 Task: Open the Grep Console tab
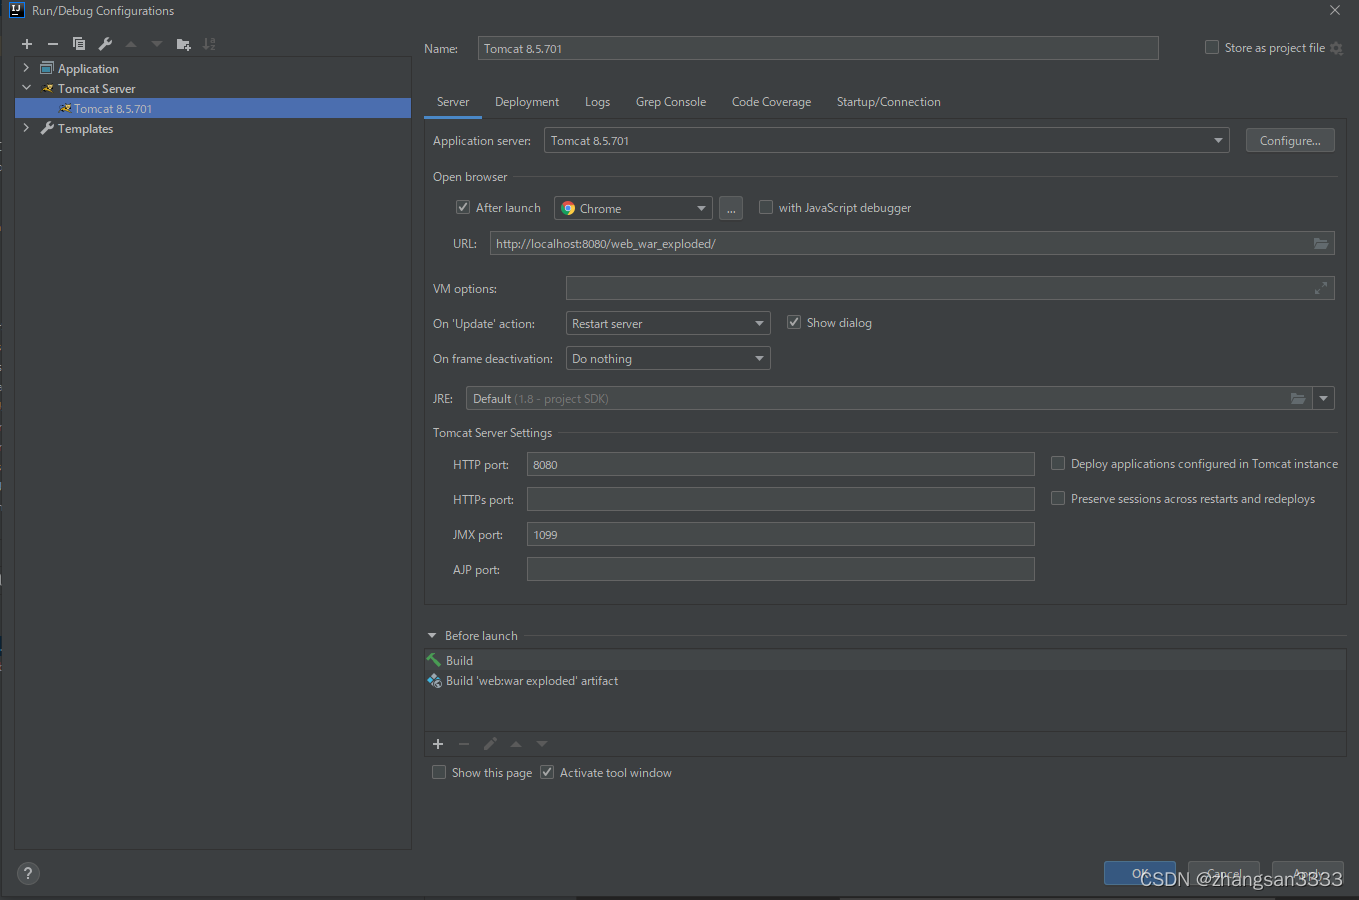[671, 102]
